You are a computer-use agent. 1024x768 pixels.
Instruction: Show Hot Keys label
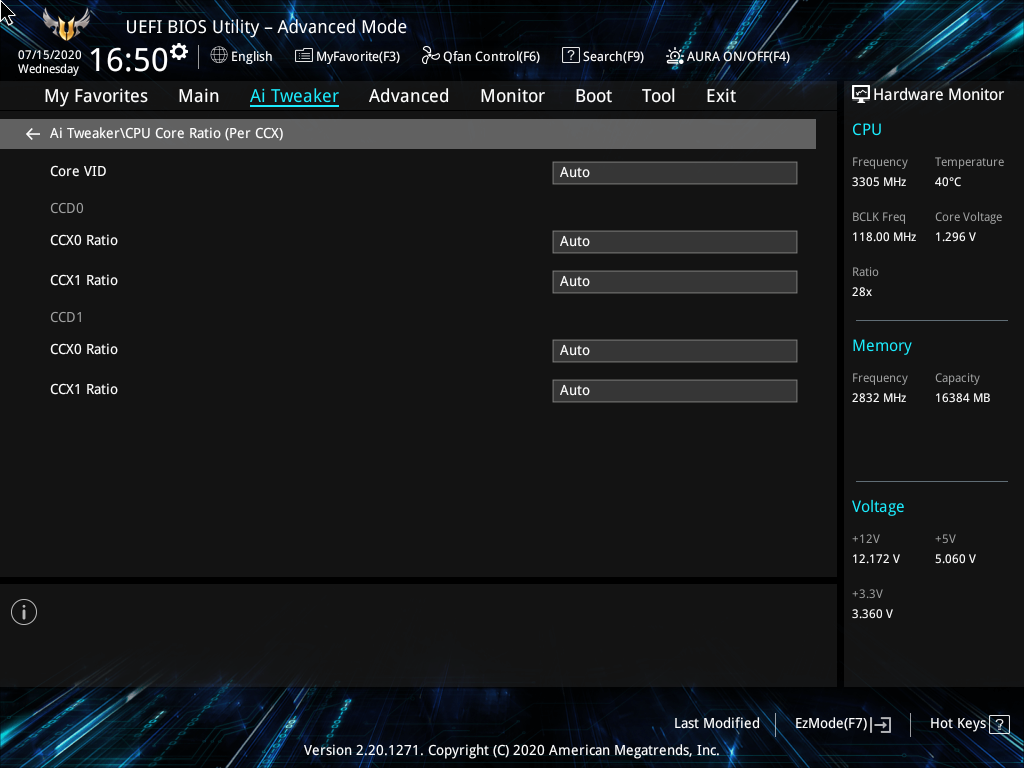pyautogui.click(x=957, y=724)
